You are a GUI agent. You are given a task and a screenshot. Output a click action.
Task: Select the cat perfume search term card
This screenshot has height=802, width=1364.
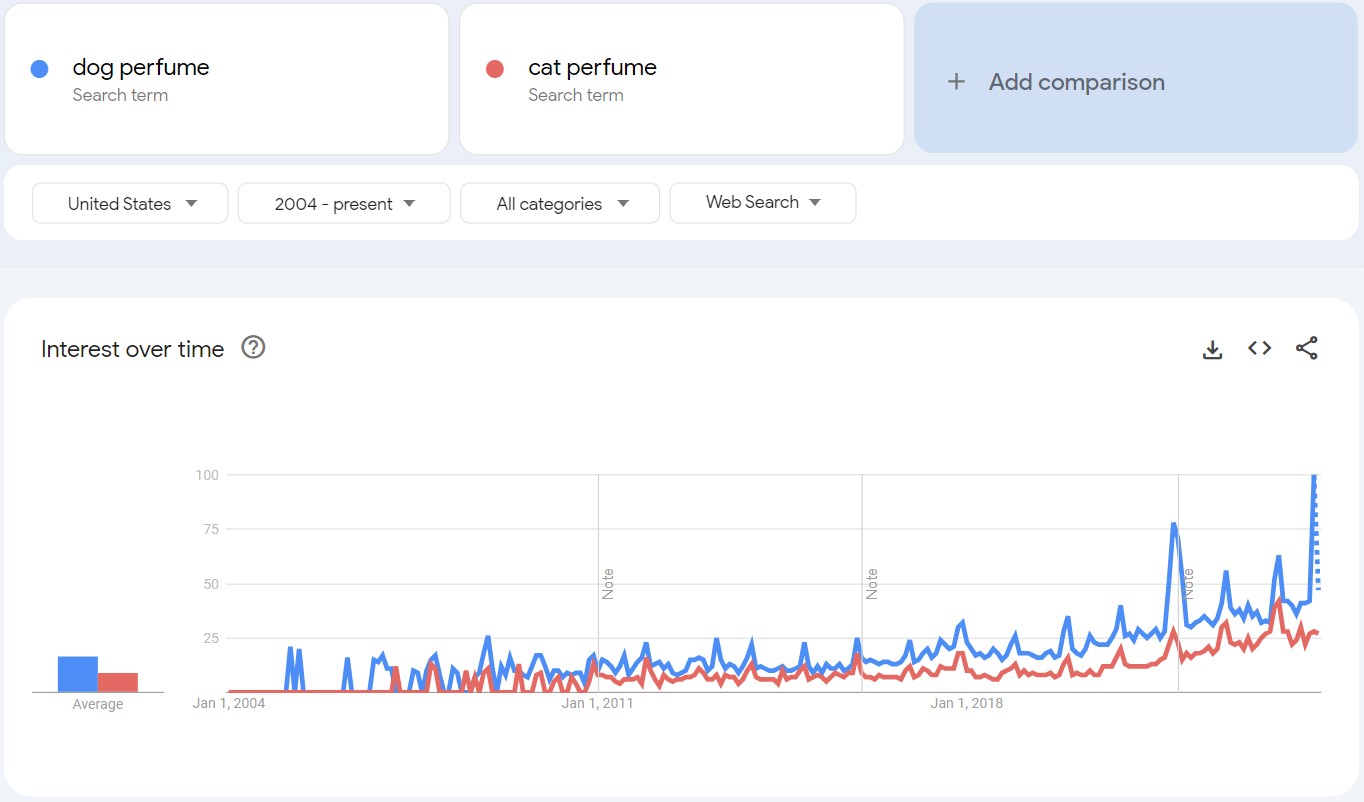pyautogui.click(x=681, y=79)
